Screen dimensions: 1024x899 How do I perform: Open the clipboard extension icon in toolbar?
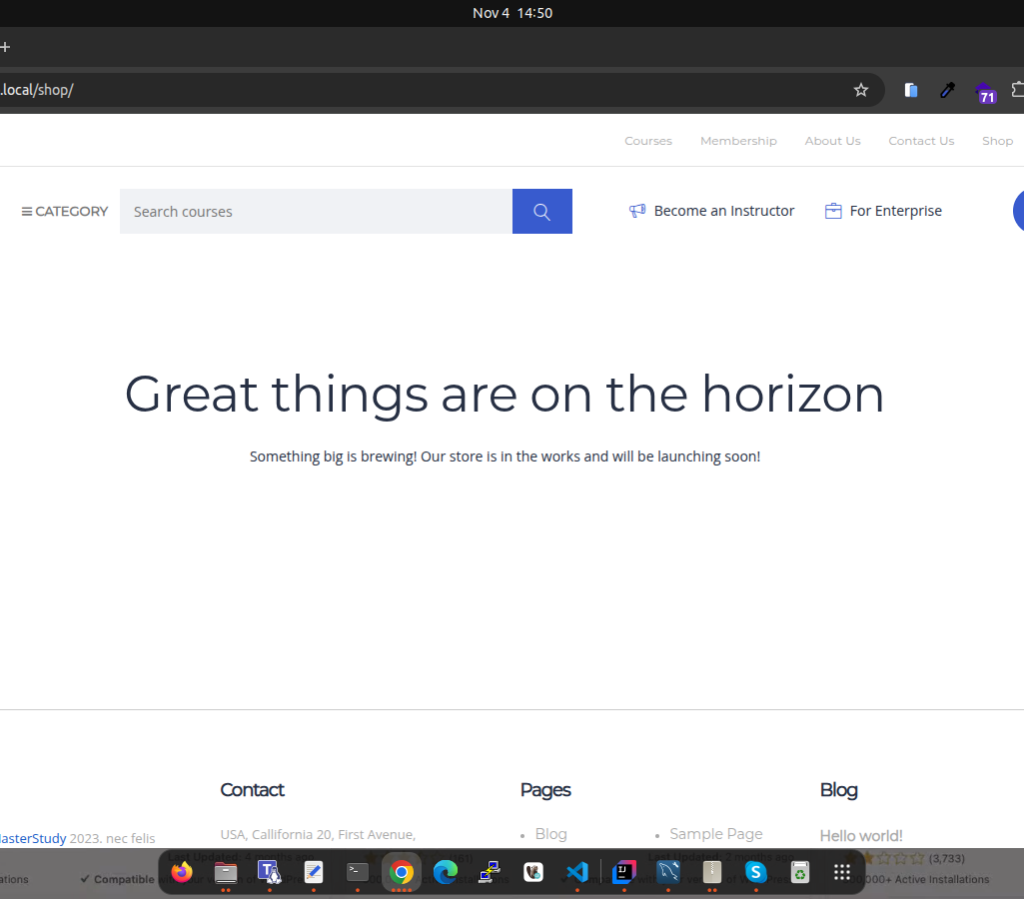pos(911,90)
